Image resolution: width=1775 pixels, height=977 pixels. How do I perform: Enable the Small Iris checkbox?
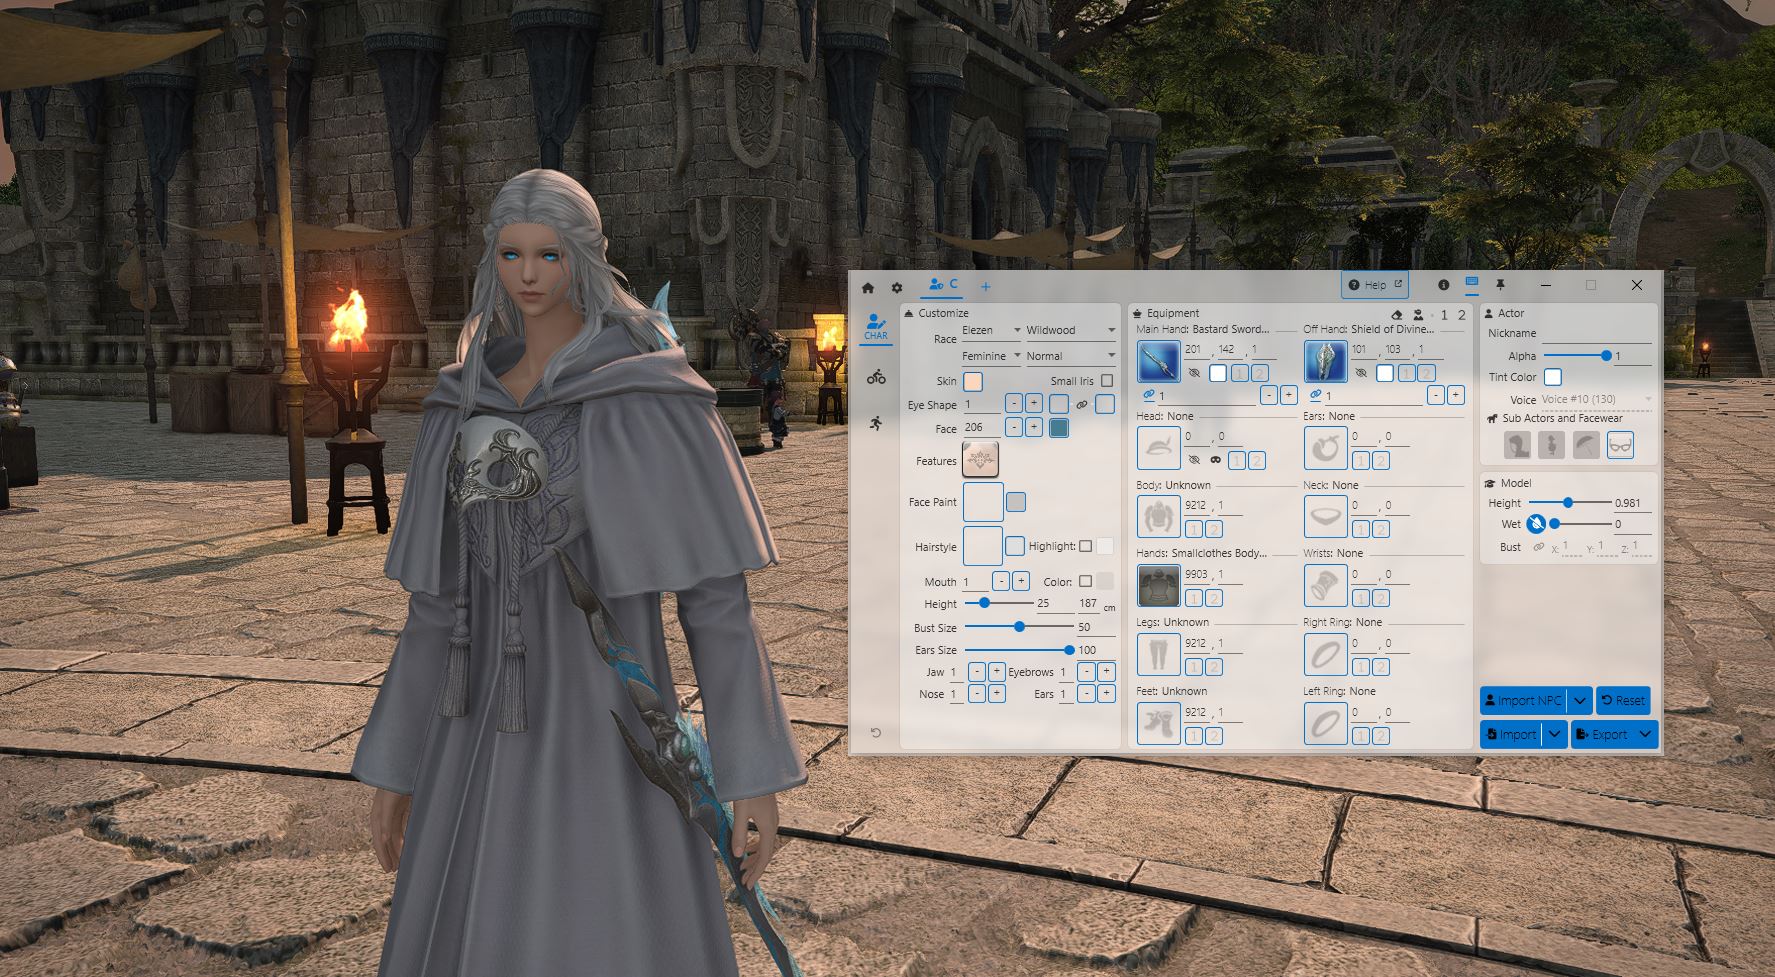[1107, 380]
